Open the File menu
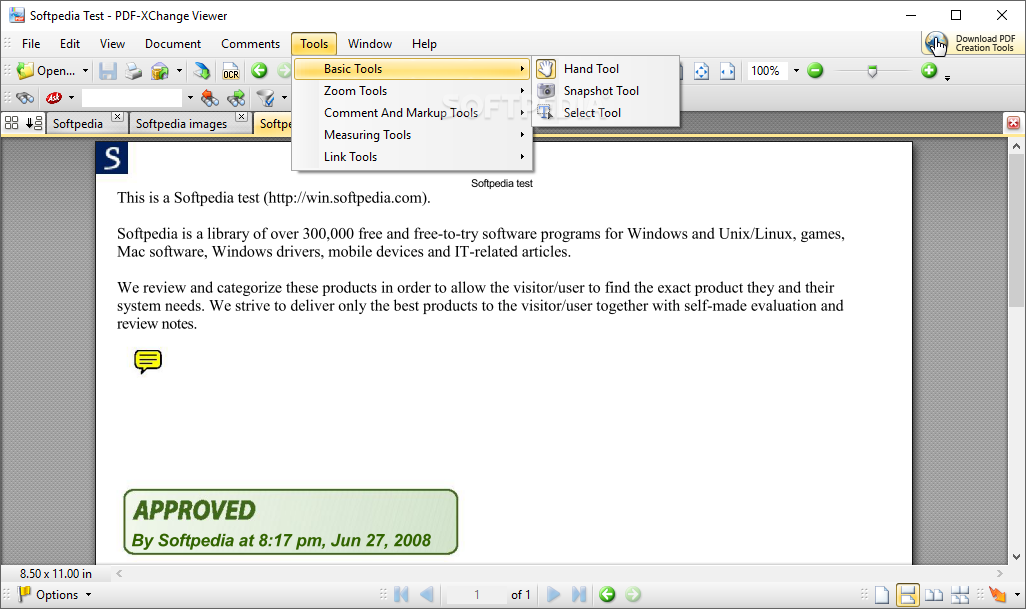This screenshot has width=1026, height=609. click(x=31, y=44)
